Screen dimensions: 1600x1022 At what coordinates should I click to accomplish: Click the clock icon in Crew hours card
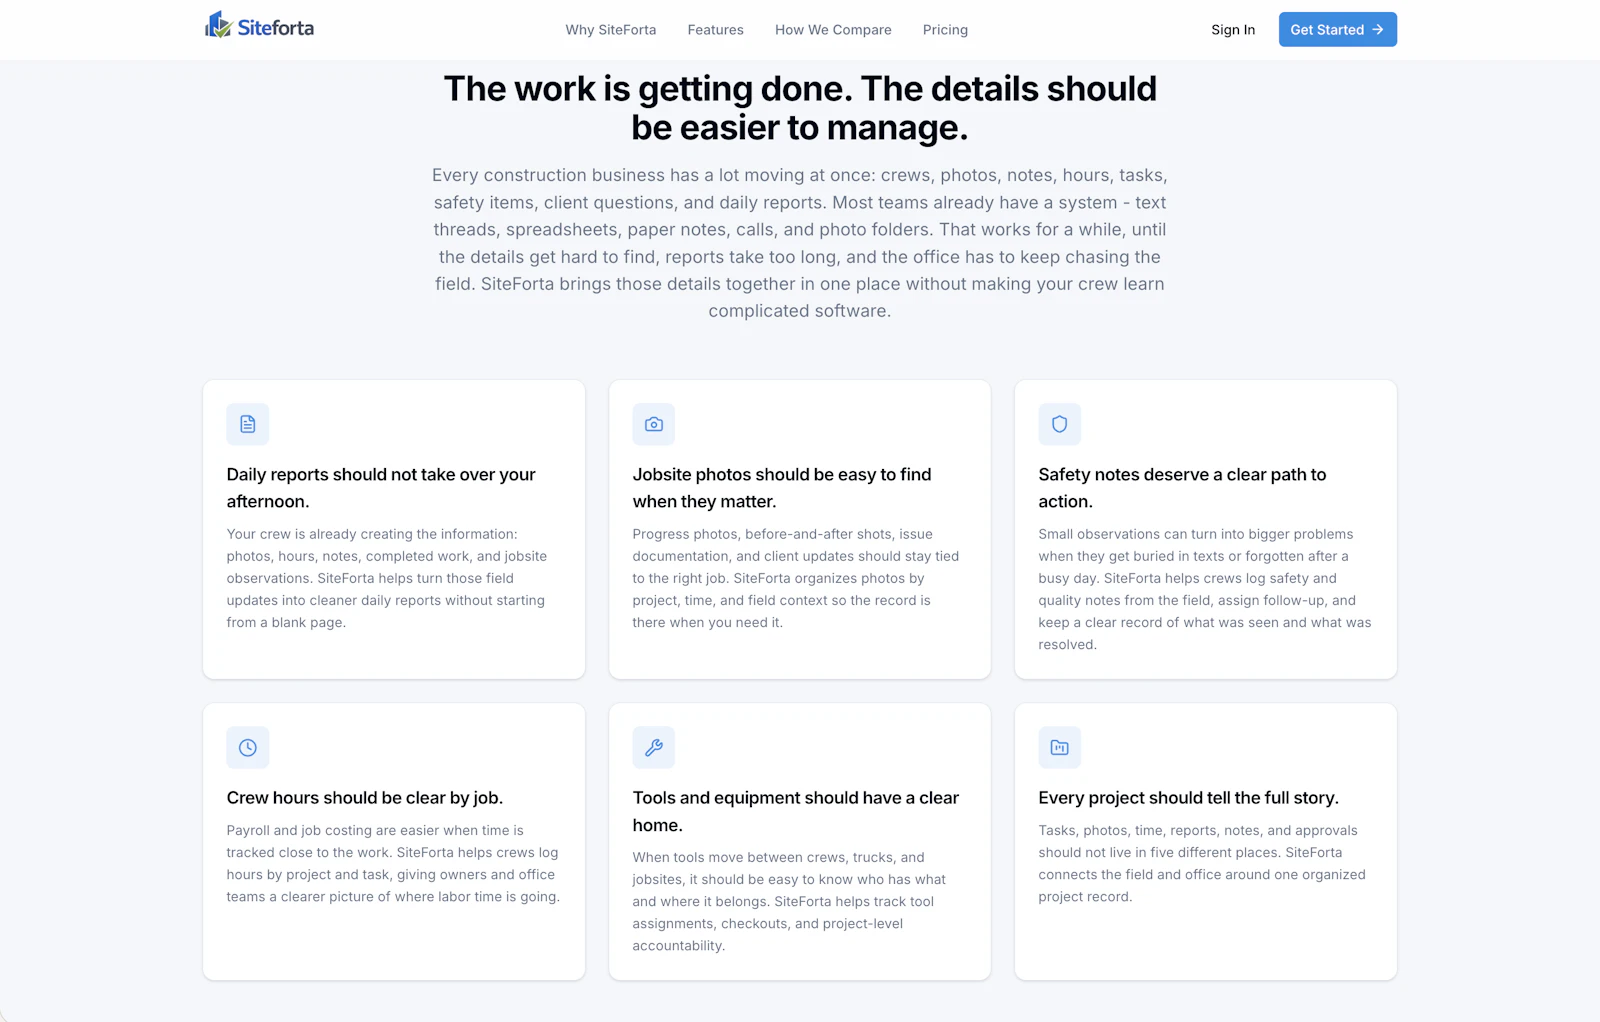[x=248, y=747]
